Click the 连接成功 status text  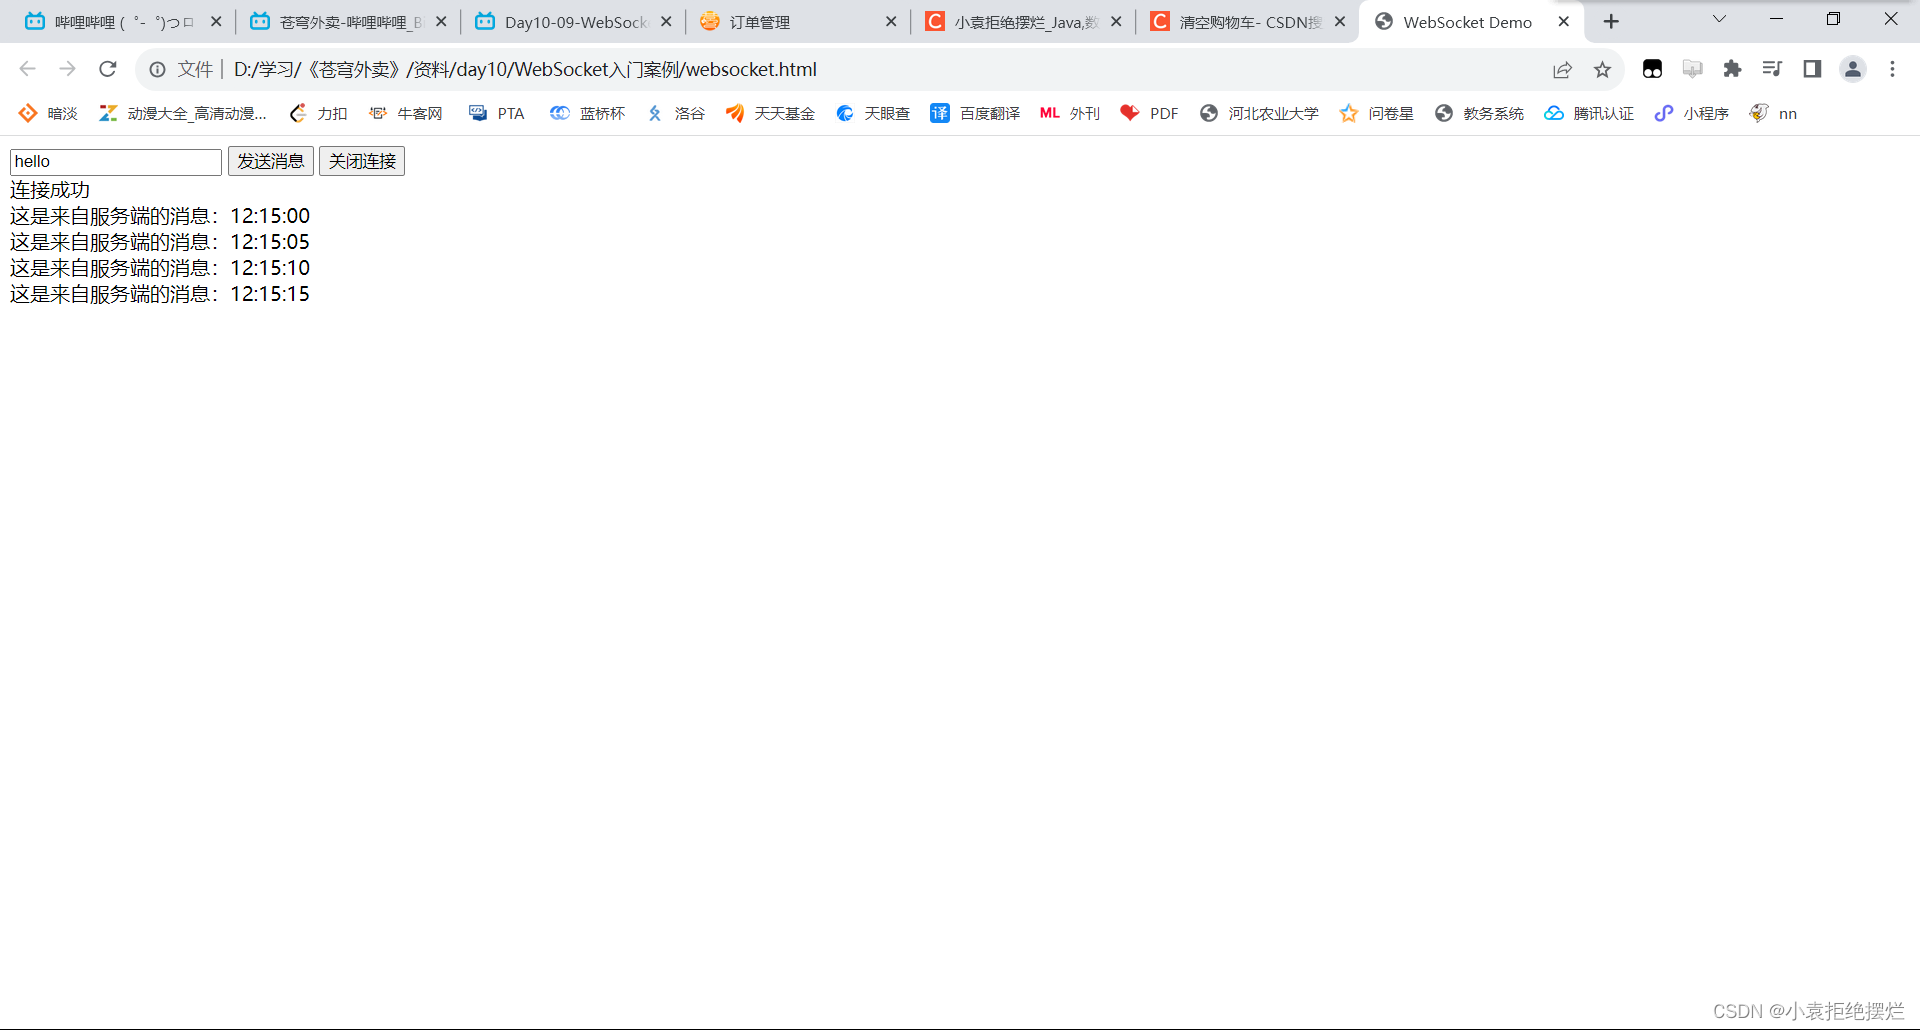[50, 190]
